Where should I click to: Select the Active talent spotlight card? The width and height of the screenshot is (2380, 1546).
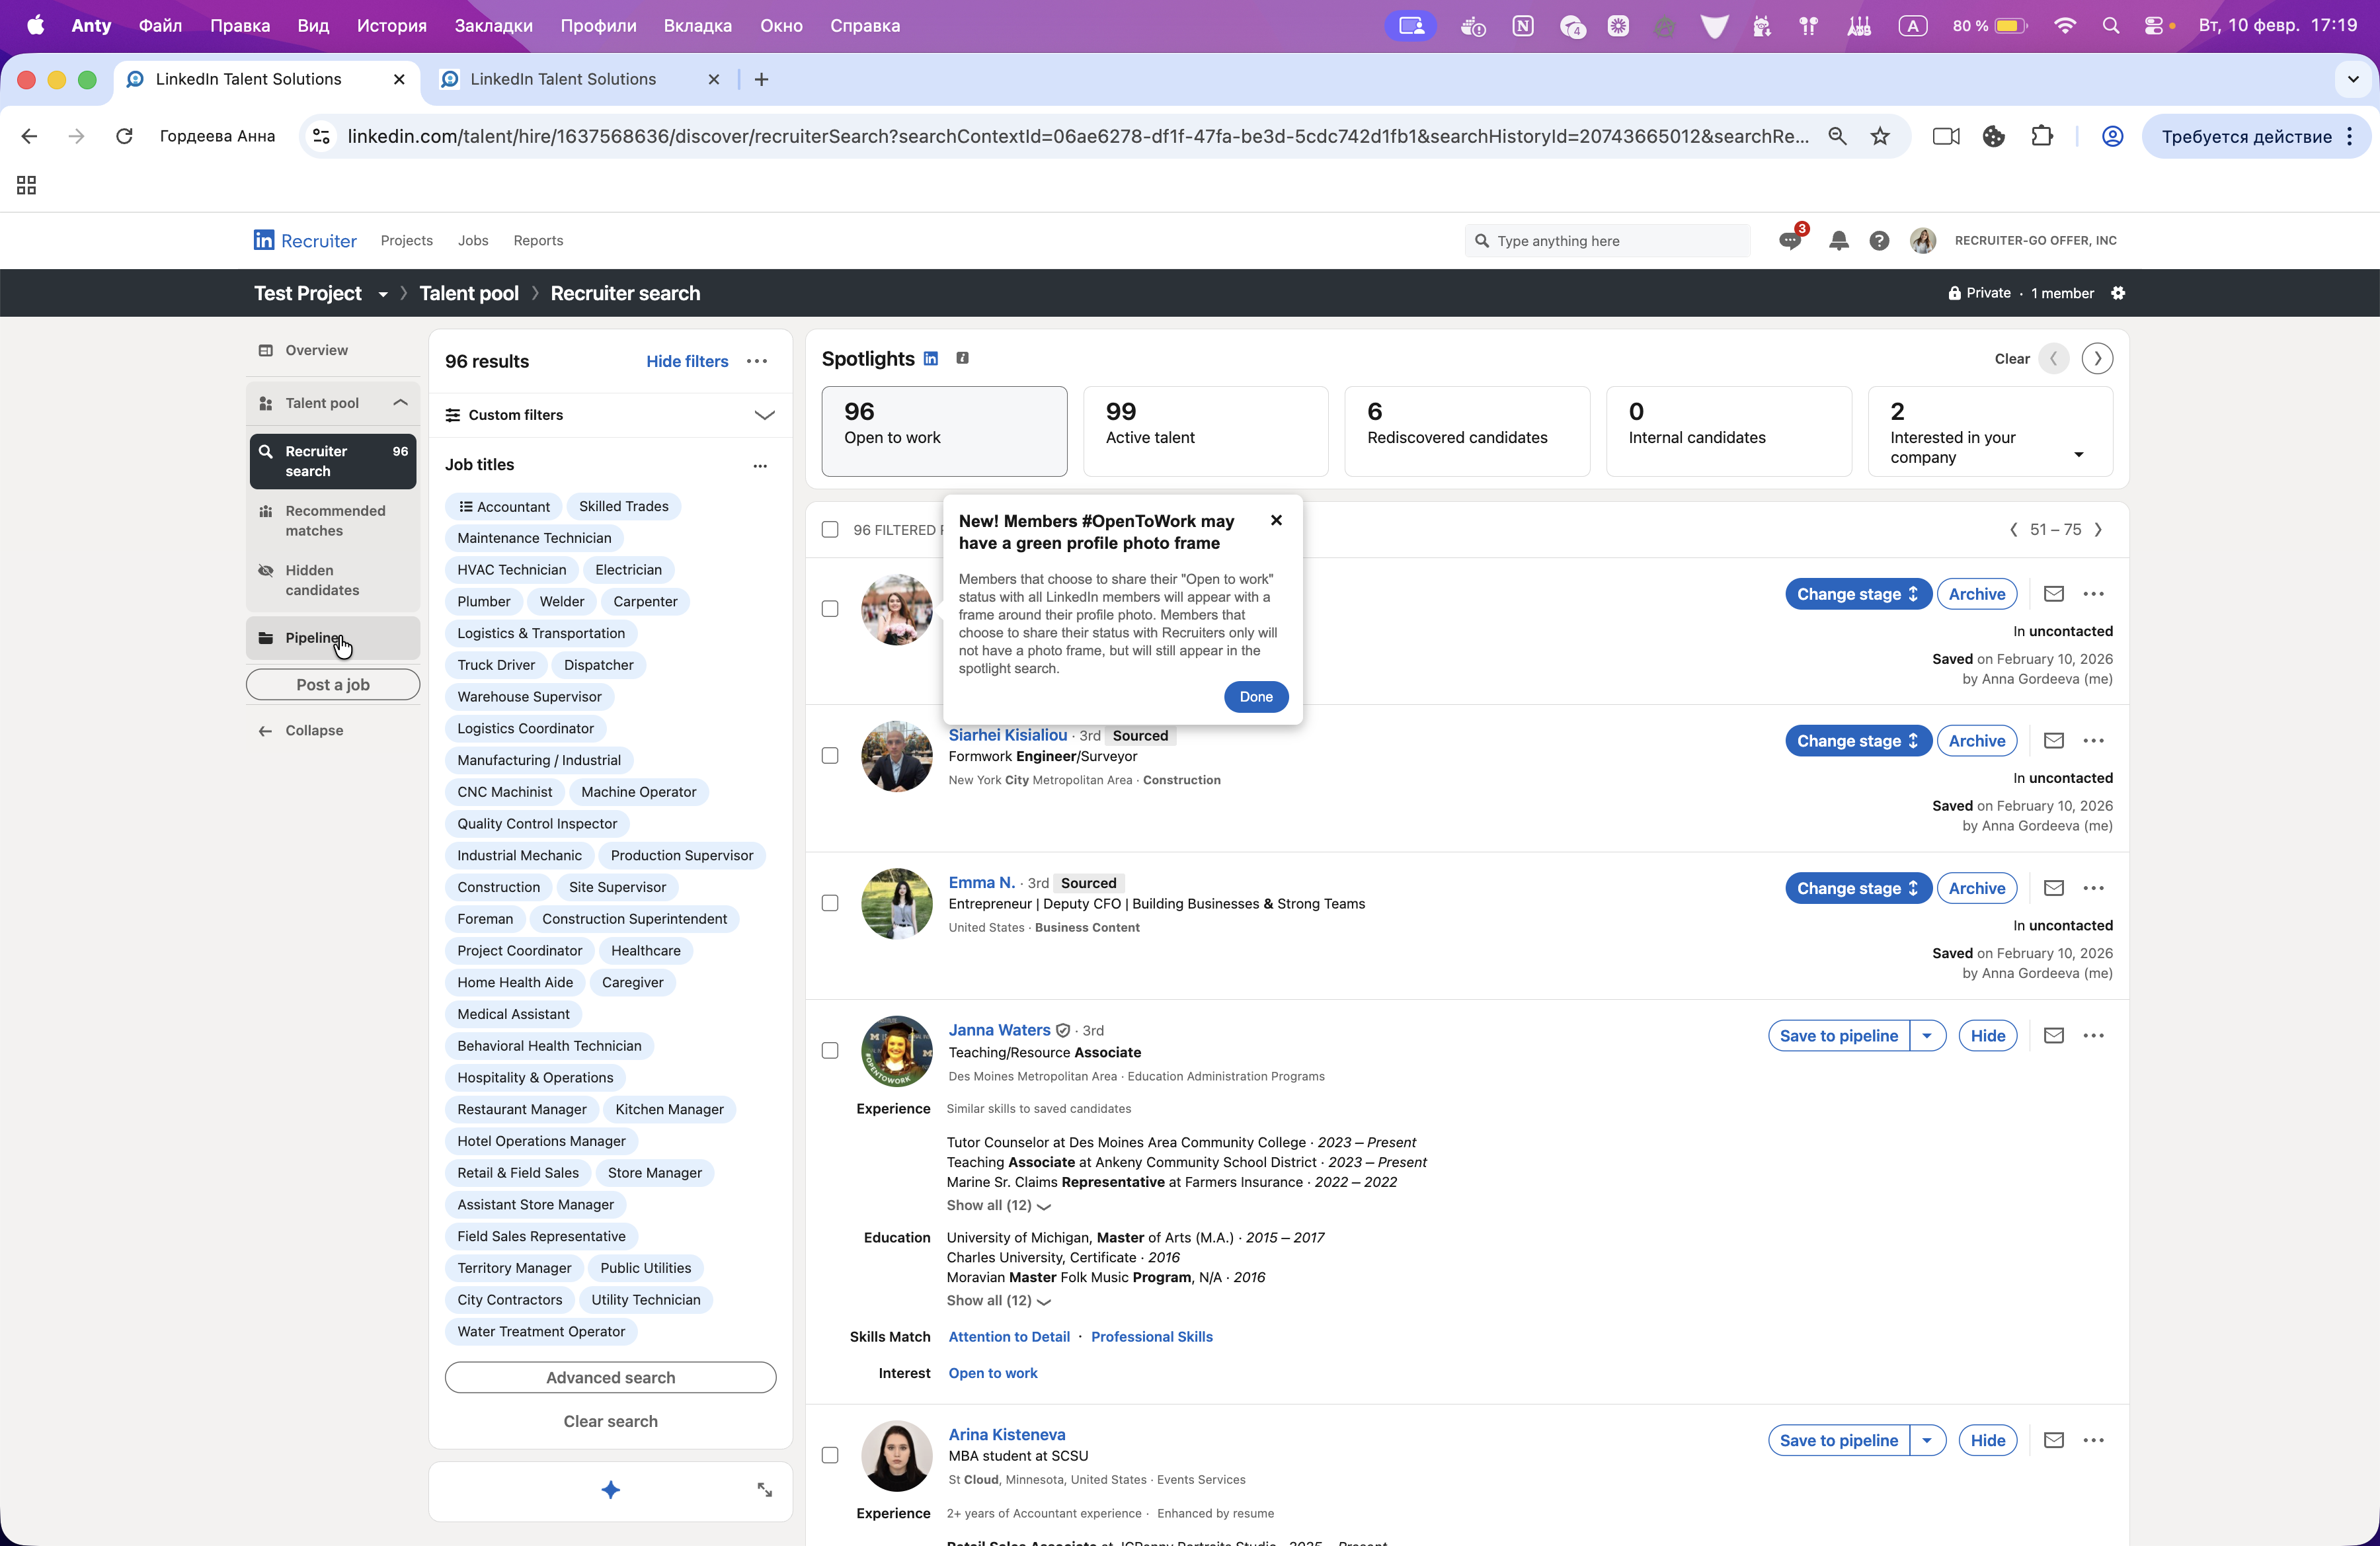(x=1205, y=431)
